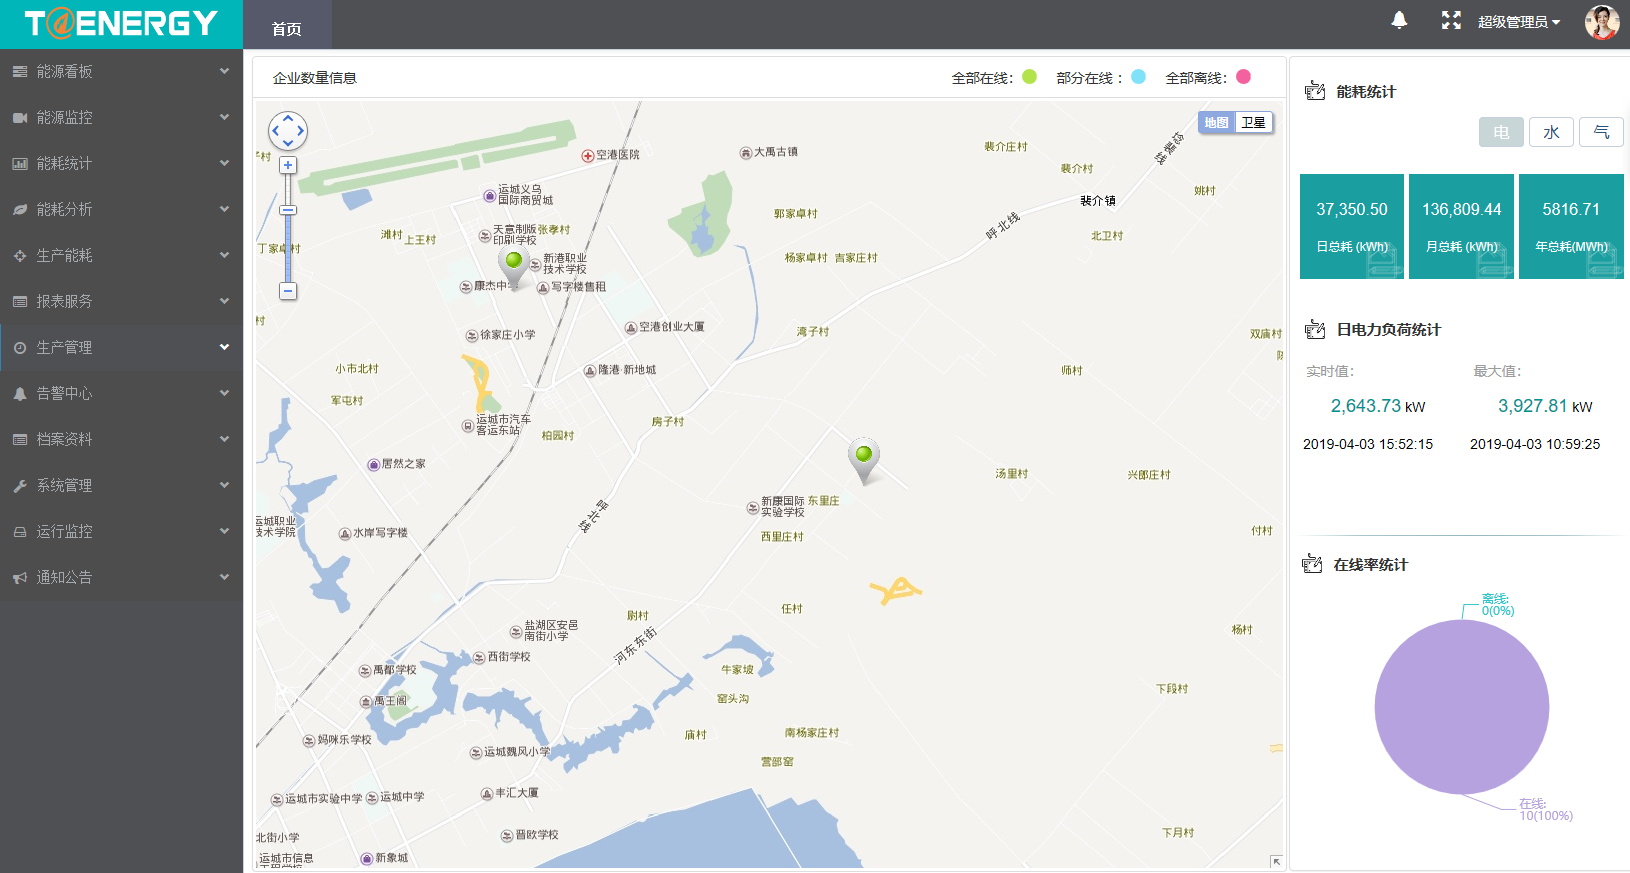Open the 超级管理员 user dropdown
The width and height of the screenshot is (1630, 873).
1518,22
